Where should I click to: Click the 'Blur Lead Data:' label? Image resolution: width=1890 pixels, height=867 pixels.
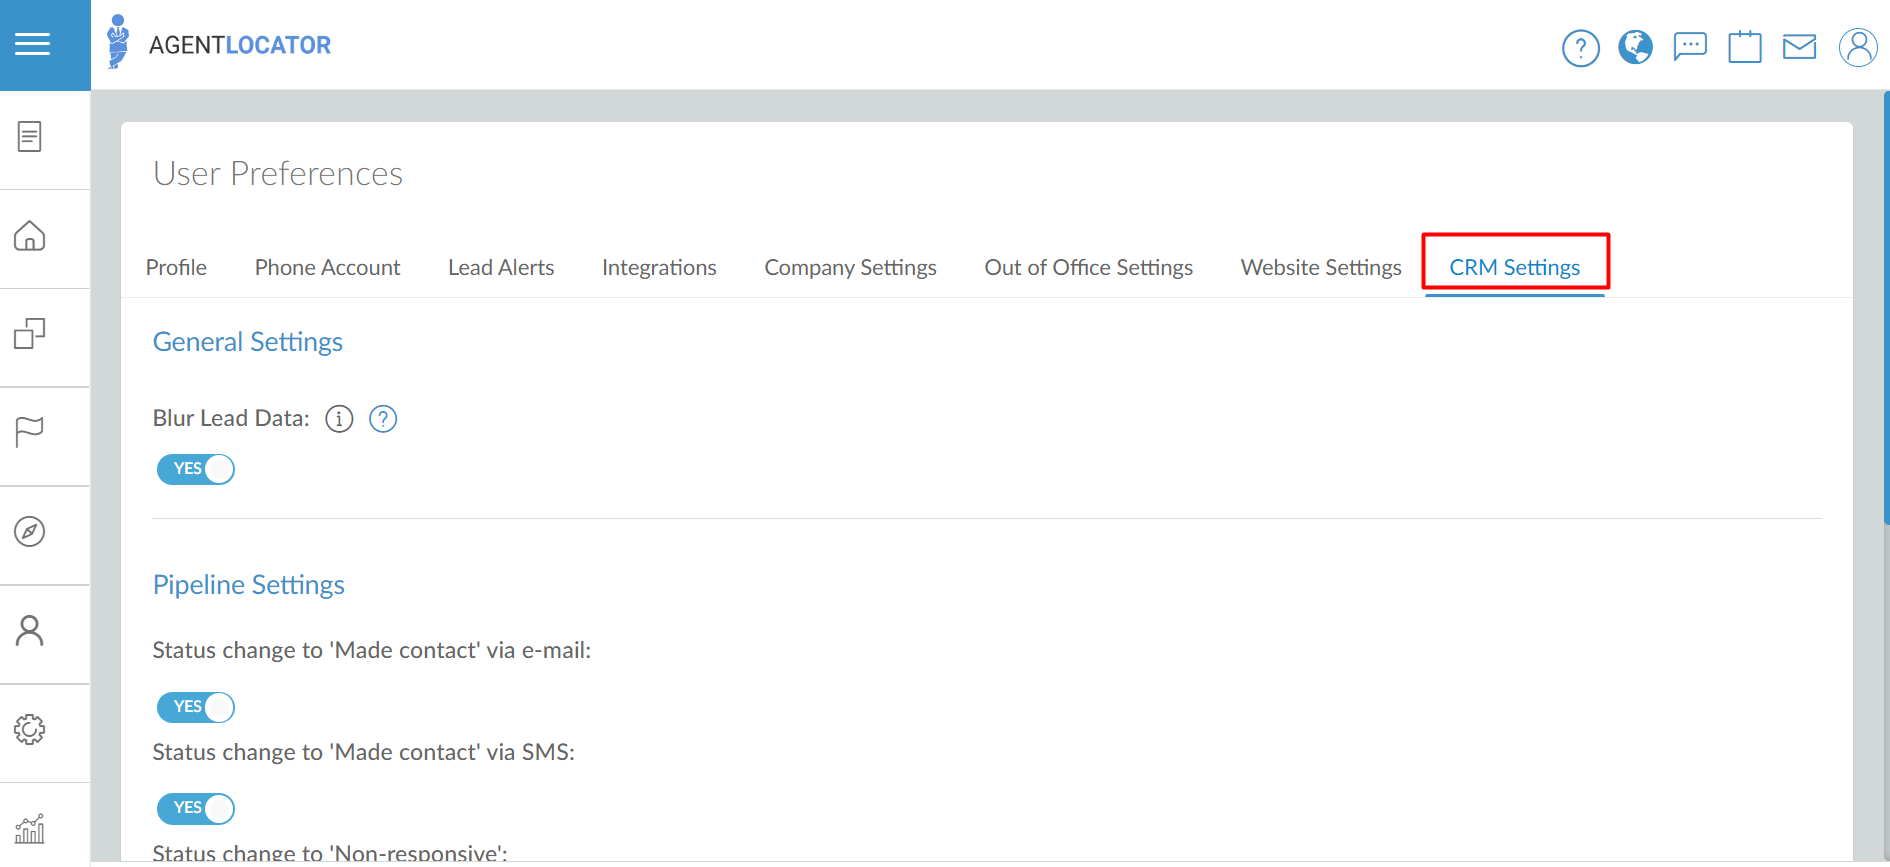tap(231, 418)
